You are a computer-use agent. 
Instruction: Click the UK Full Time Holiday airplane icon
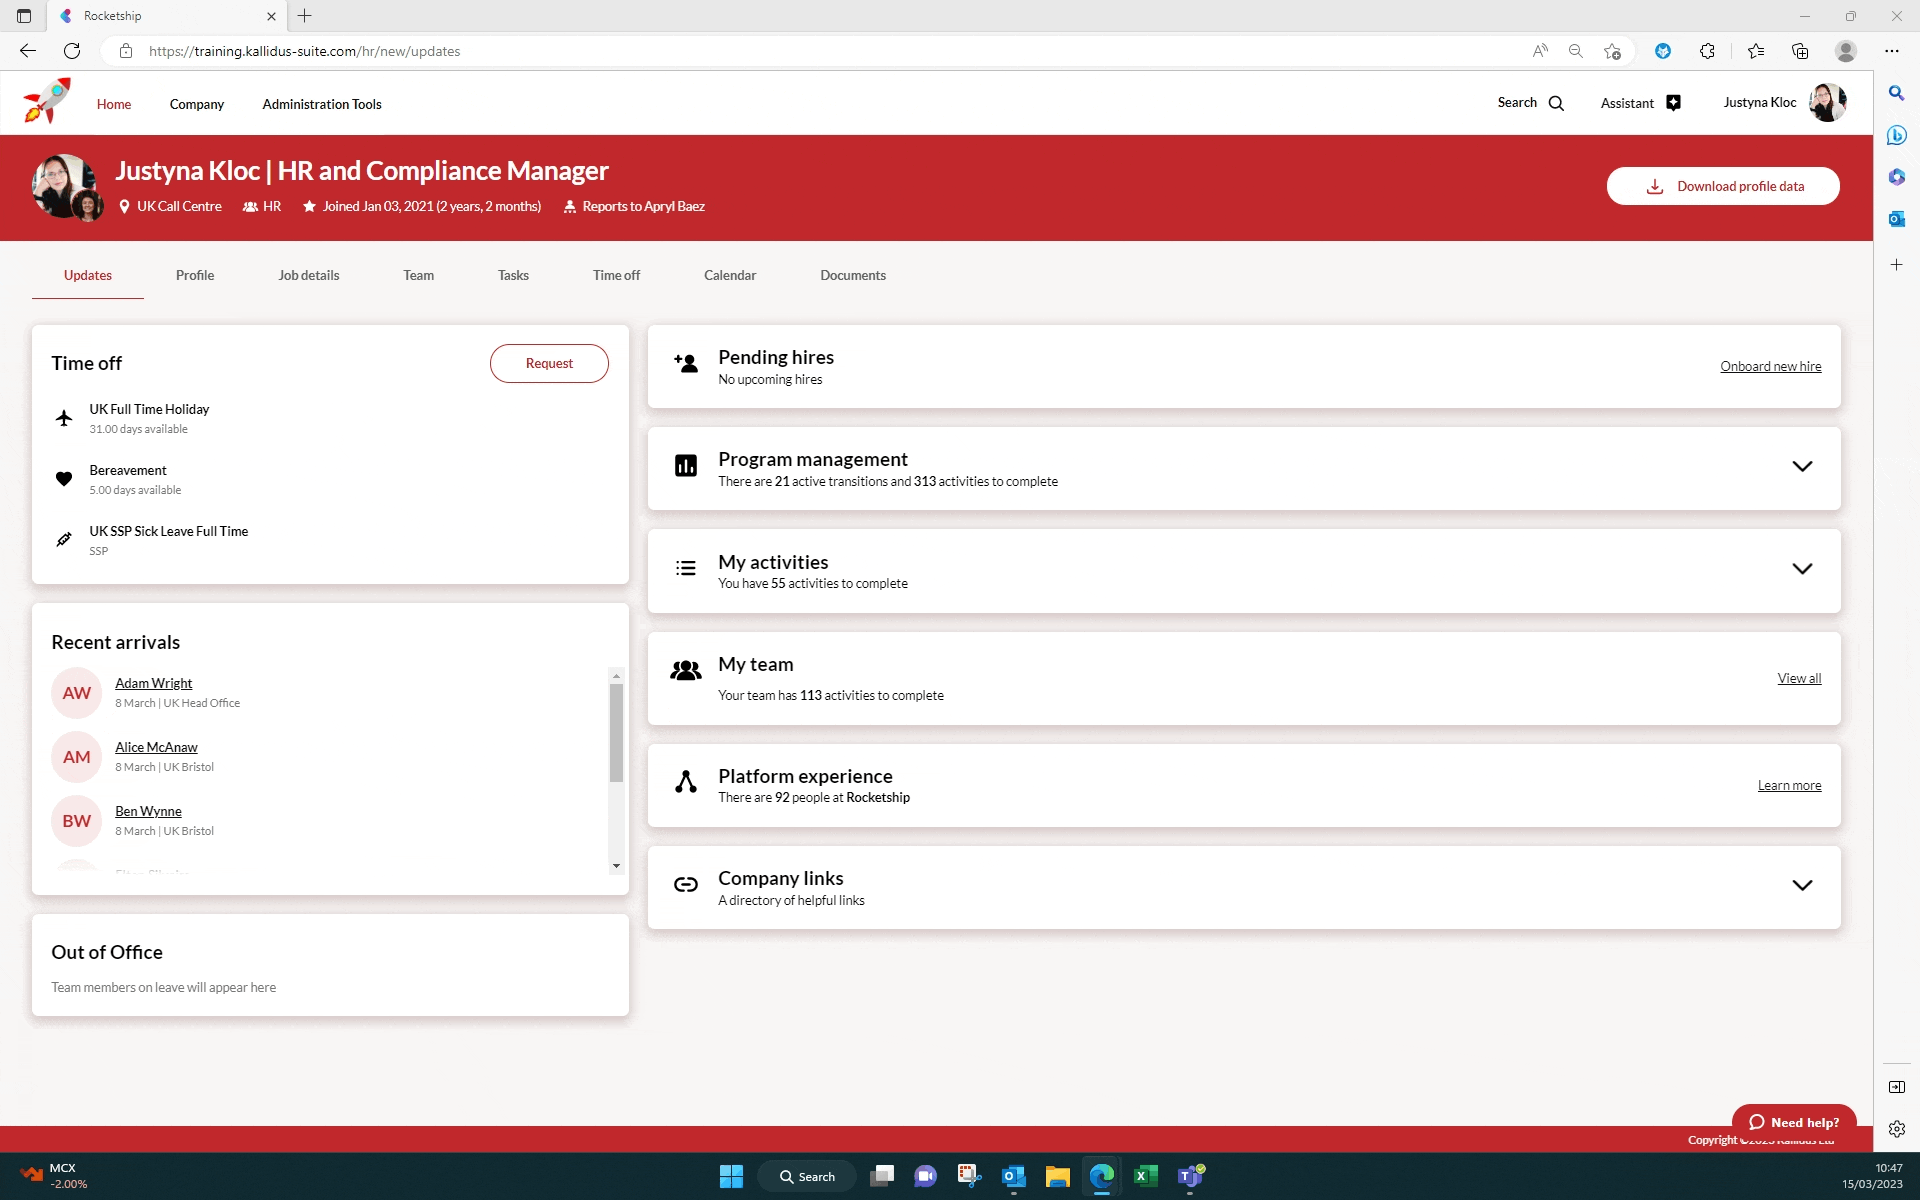coord(64,418)
